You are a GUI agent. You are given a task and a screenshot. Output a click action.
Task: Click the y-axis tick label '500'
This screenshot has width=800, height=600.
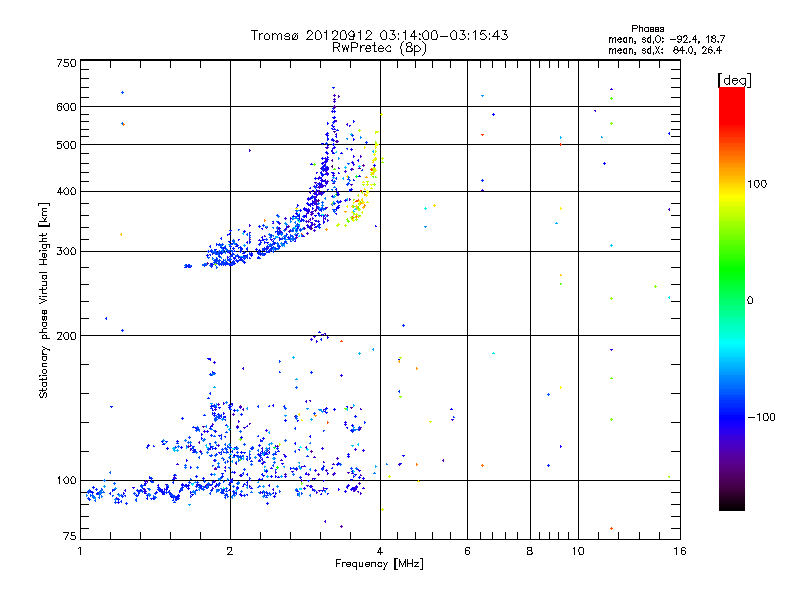[x=66, y=145]
